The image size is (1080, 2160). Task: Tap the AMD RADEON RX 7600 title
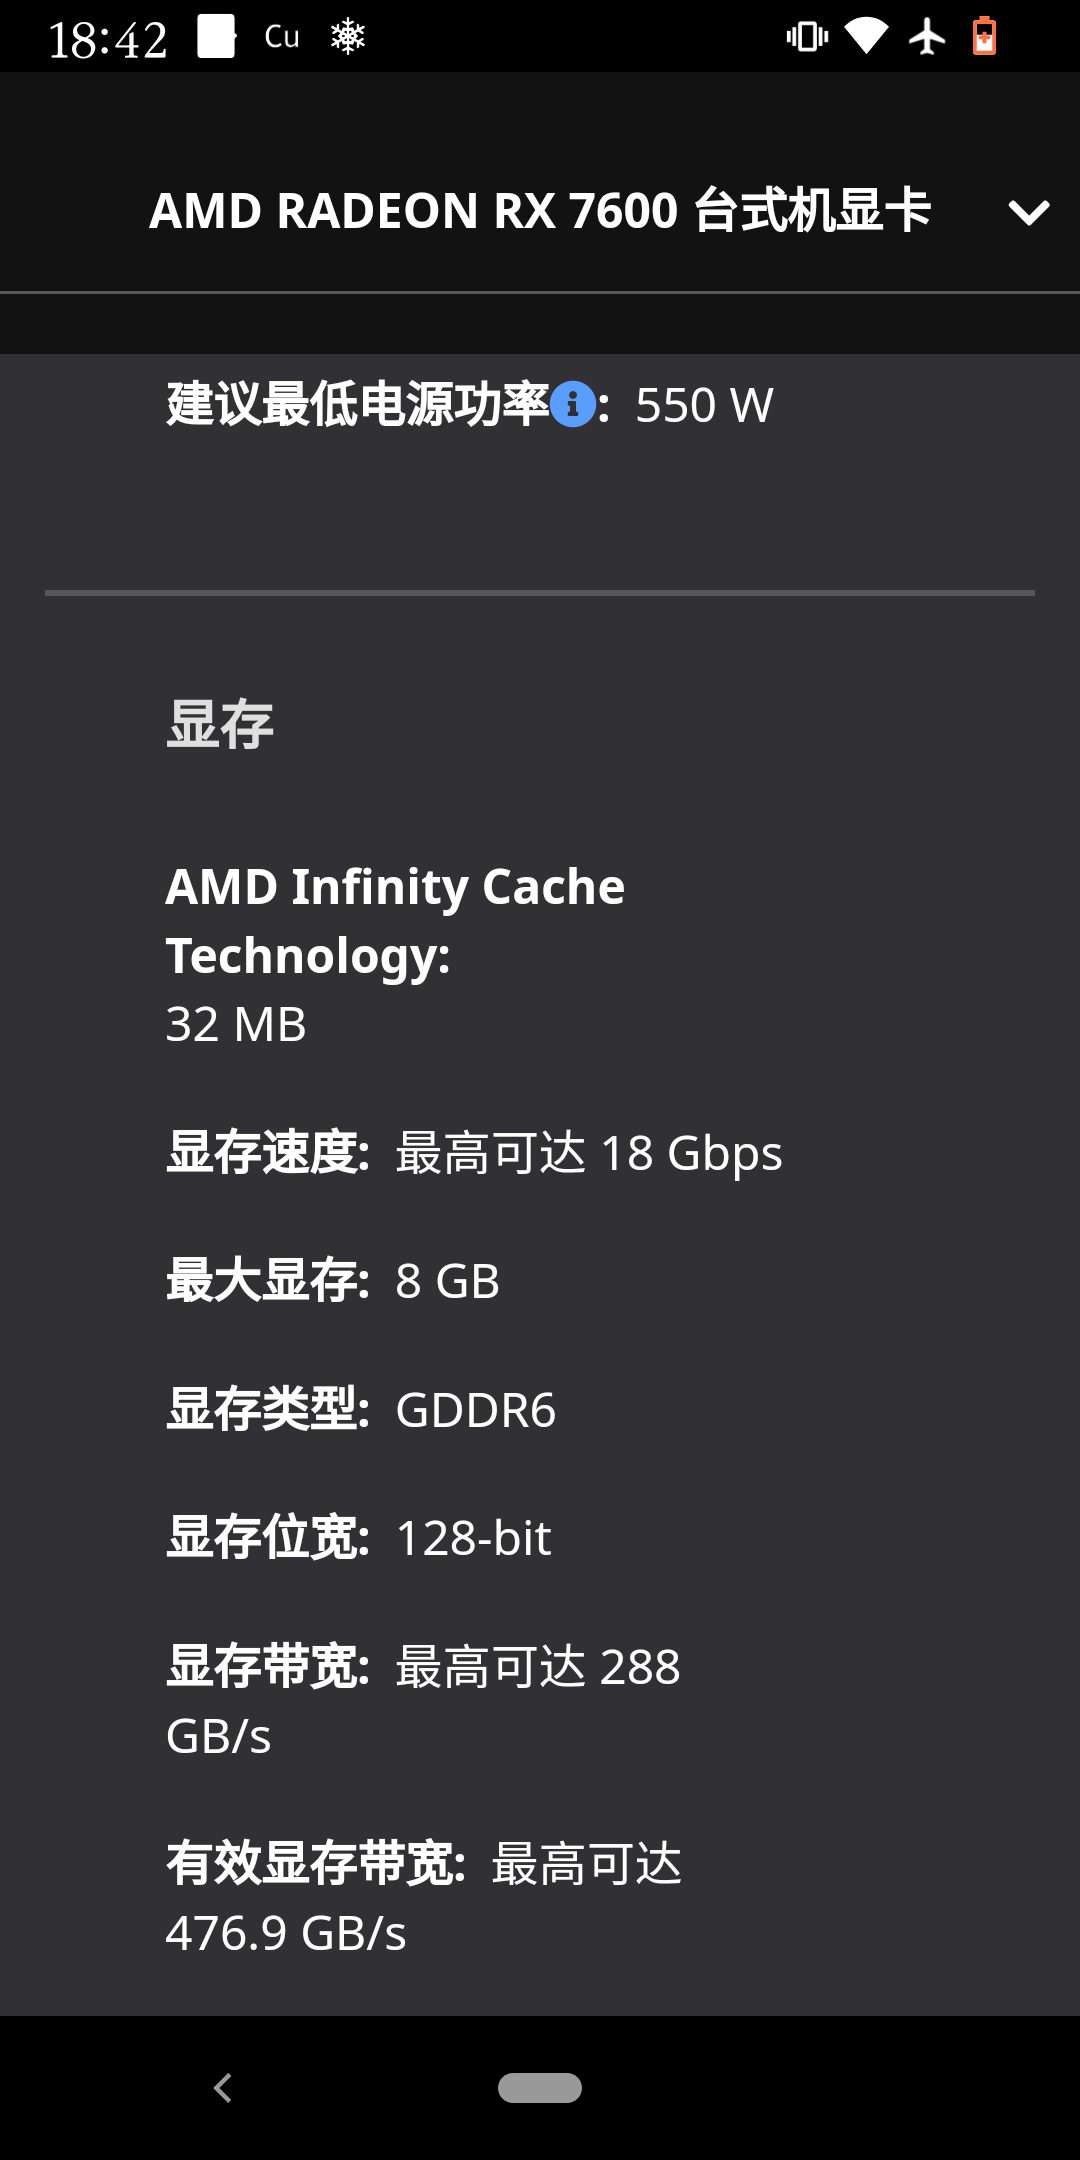540,211
